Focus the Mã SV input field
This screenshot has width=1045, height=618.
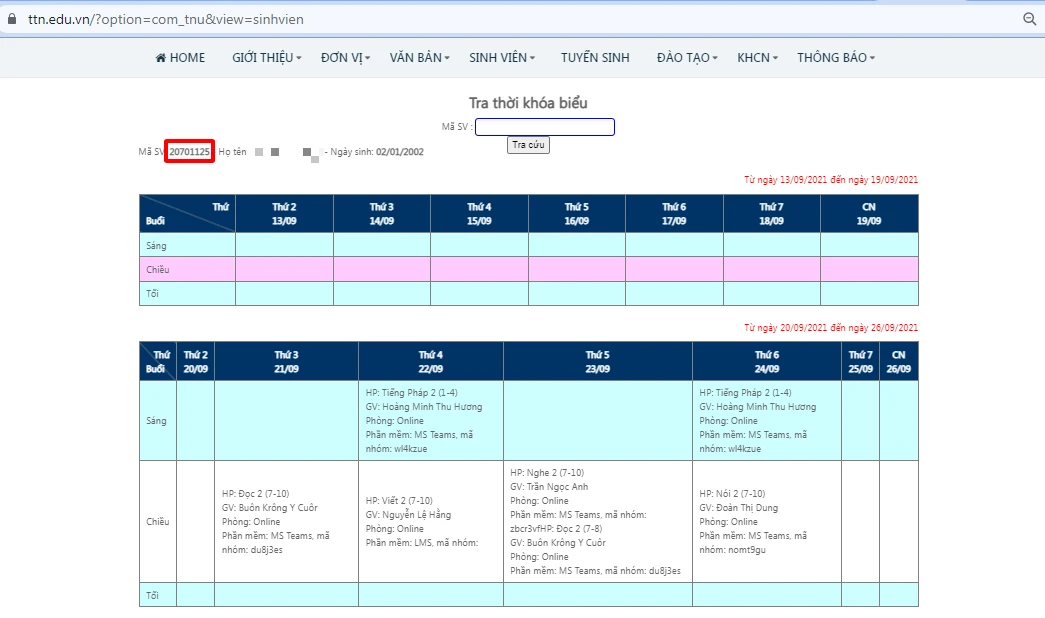pos(545,127)
